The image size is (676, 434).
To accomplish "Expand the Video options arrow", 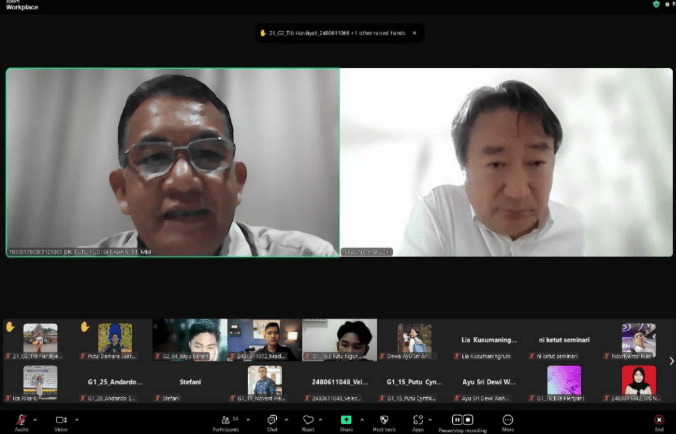I will [x=77, y=419].
